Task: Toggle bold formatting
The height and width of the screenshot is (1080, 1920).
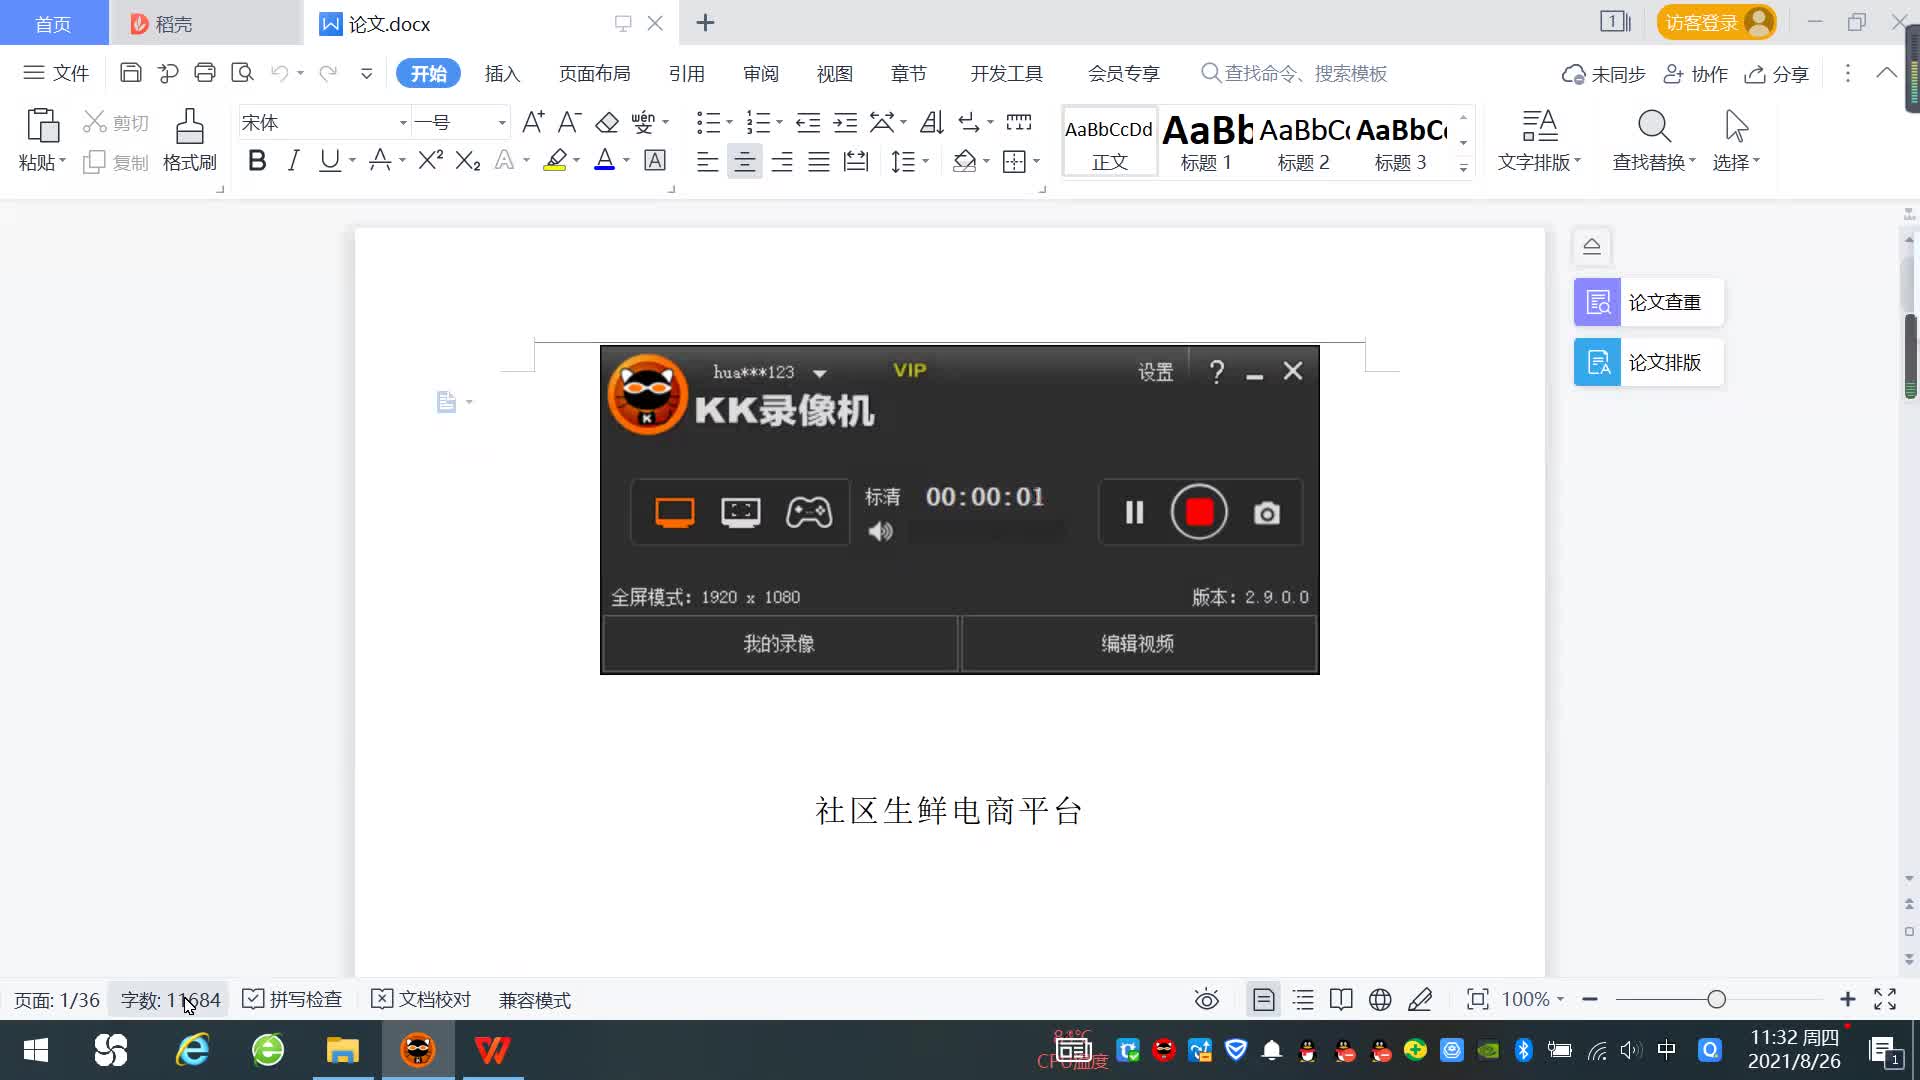Action: (x=257, y=160)
